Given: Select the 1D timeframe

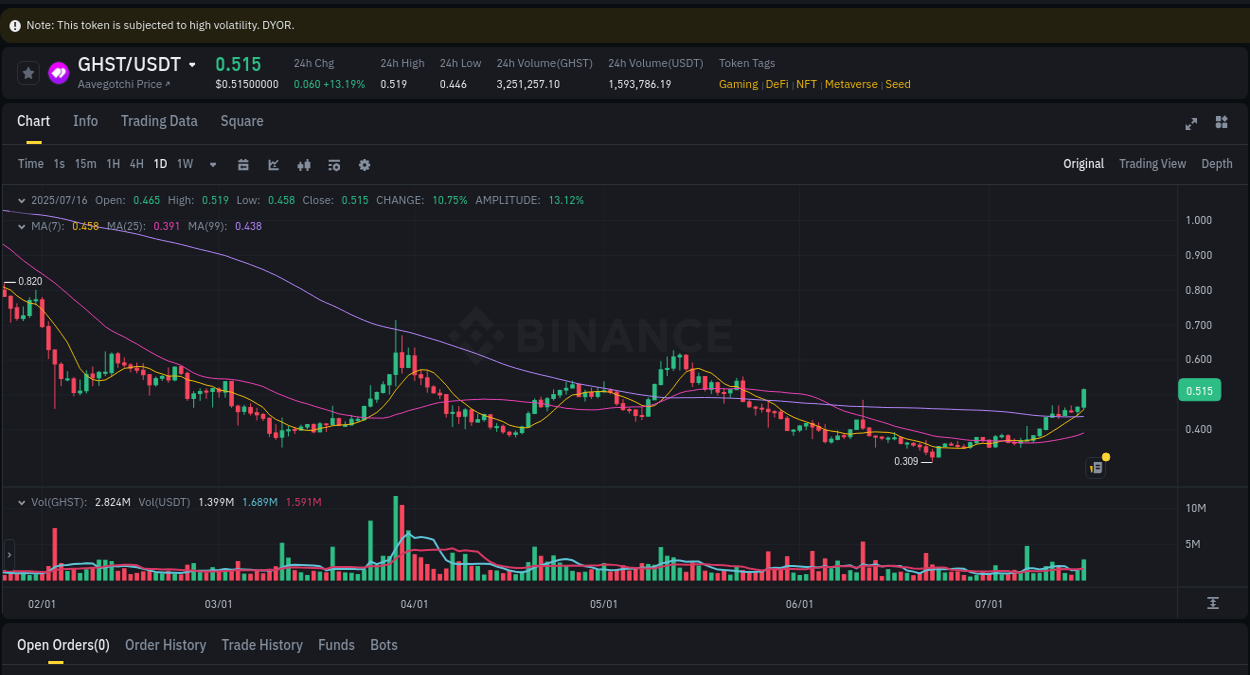Looking at the screenshot, I should tap(160, 164).
